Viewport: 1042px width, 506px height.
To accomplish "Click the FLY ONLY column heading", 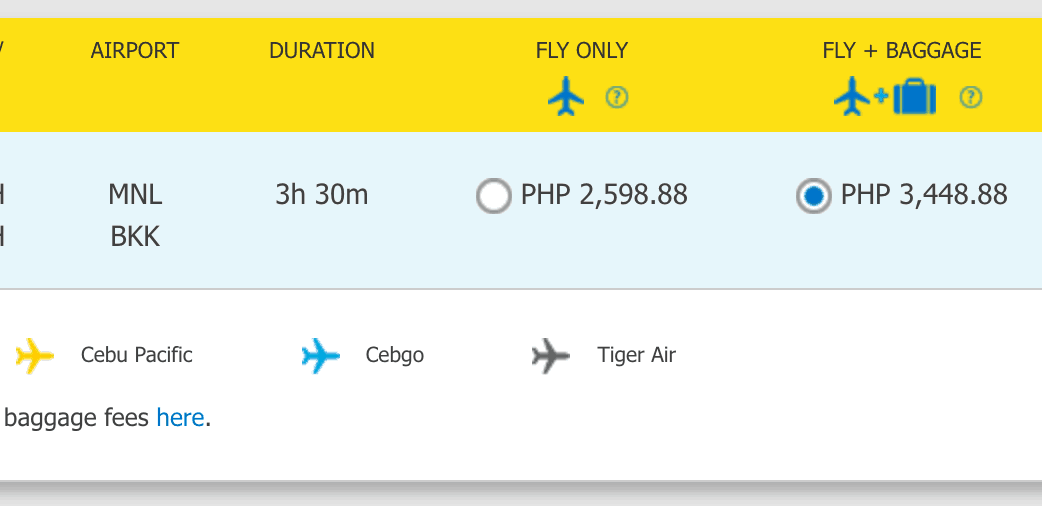I will [582, 50].
